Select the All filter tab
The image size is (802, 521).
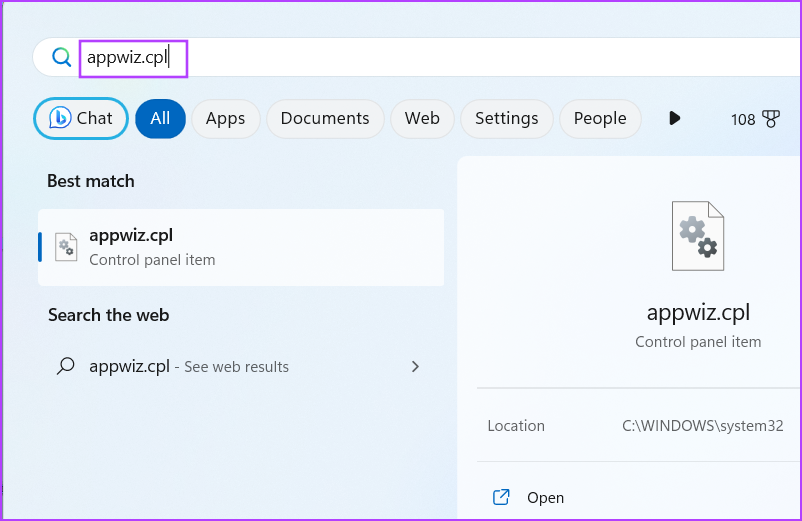pos(160,119)
